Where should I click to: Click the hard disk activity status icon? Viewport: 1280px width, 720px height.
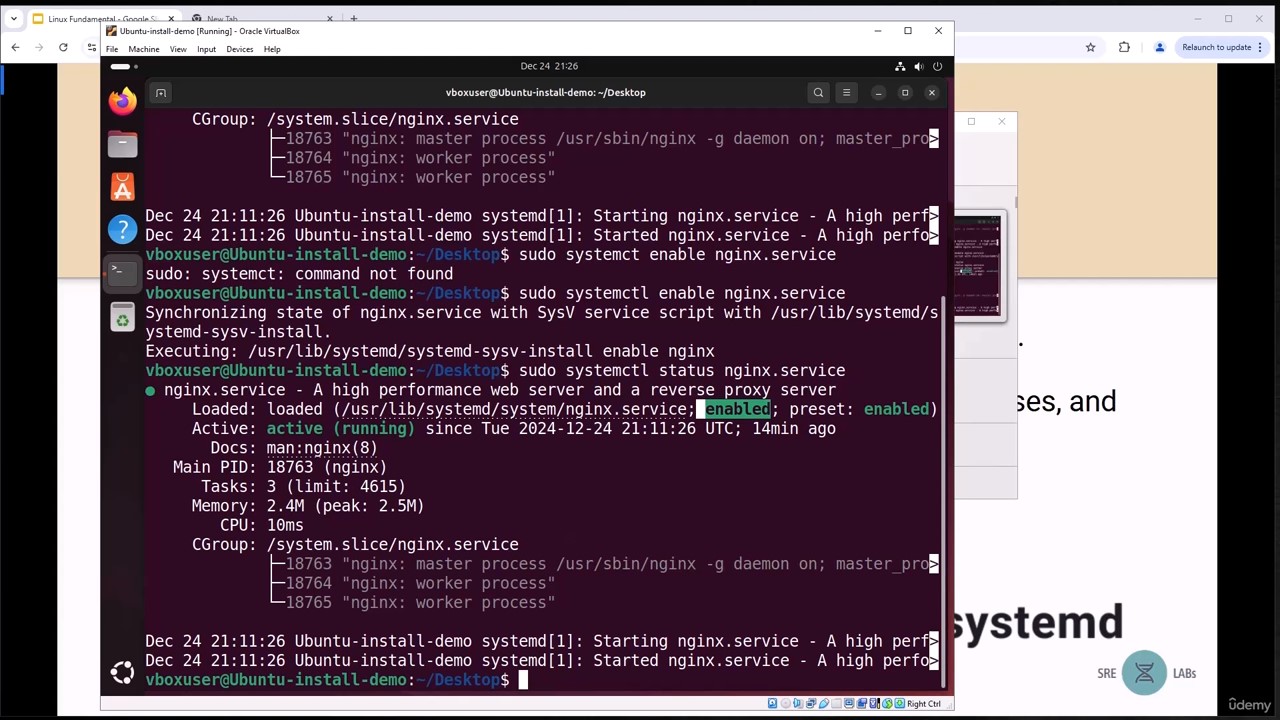coord(773,704)
